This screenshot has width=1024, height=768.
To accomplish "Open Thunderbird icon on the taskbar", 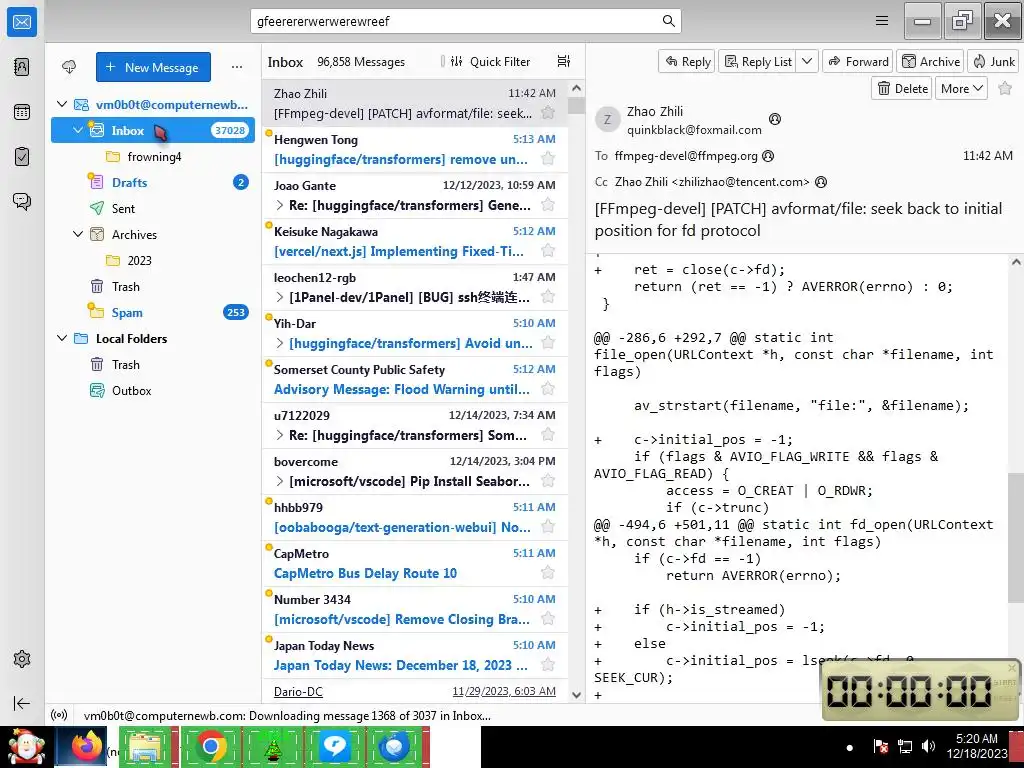I will coord(394,746).
